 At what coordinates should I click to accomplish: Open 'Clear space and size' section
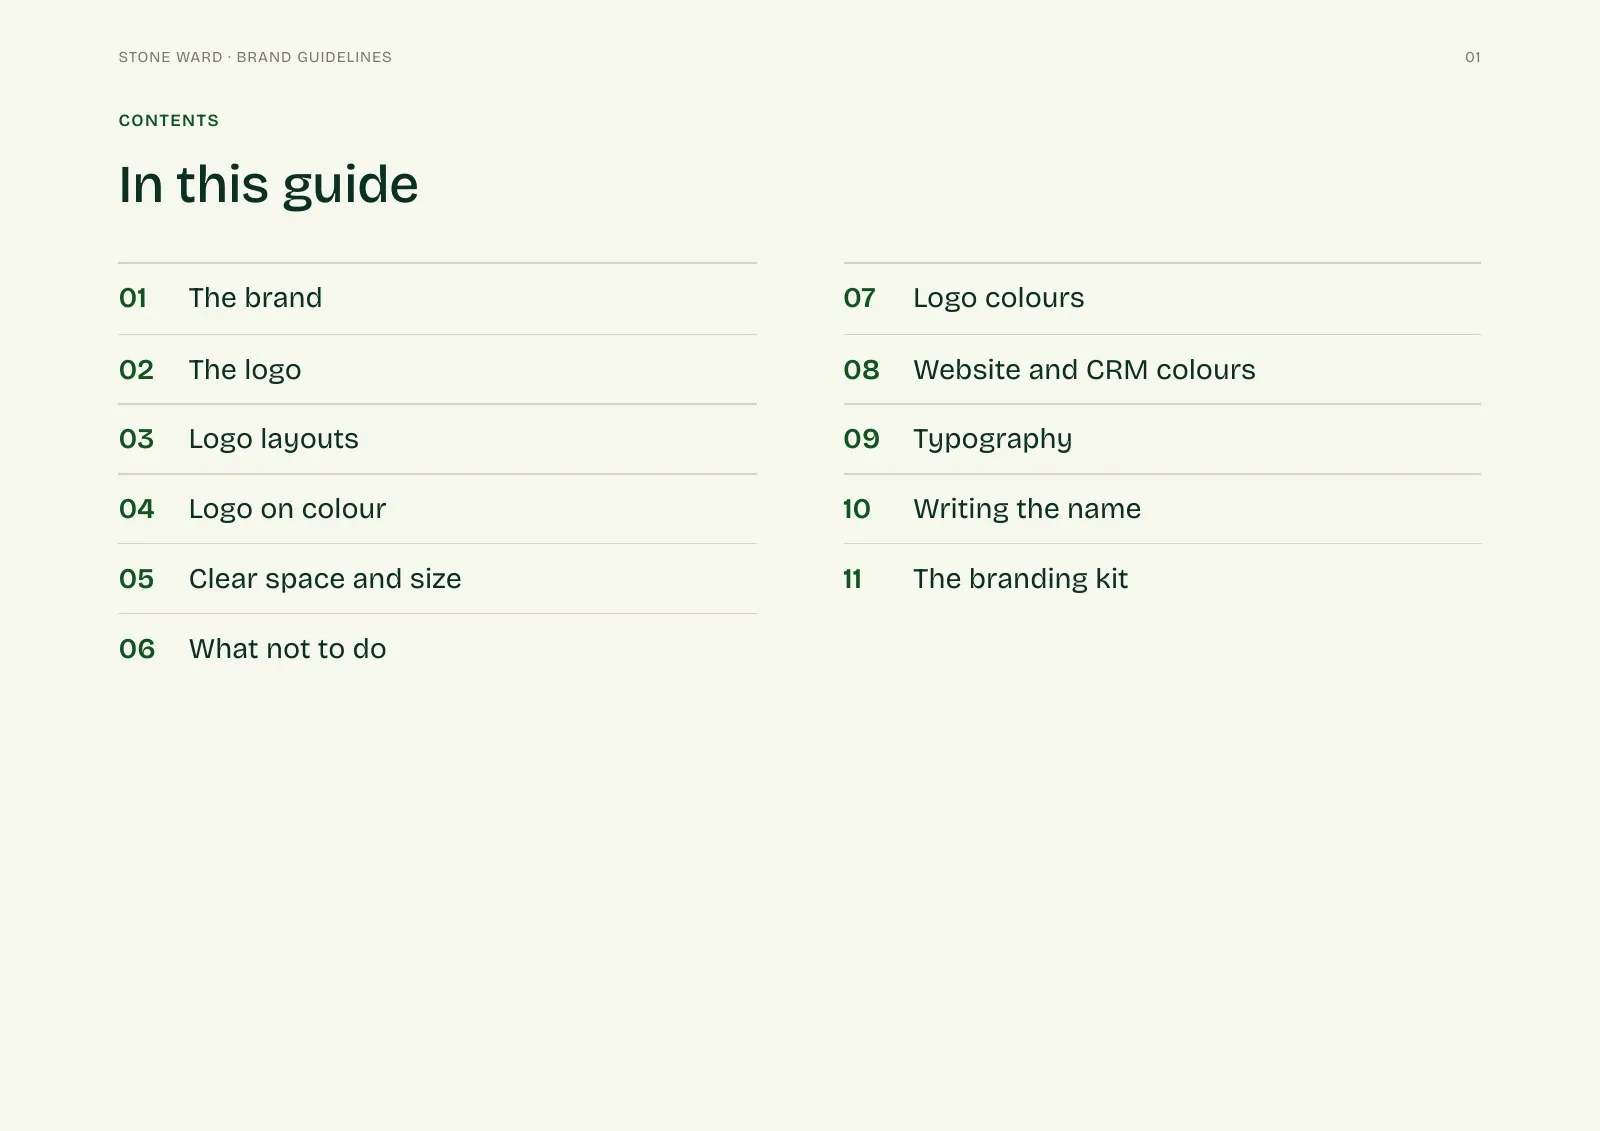coord(437,579)
